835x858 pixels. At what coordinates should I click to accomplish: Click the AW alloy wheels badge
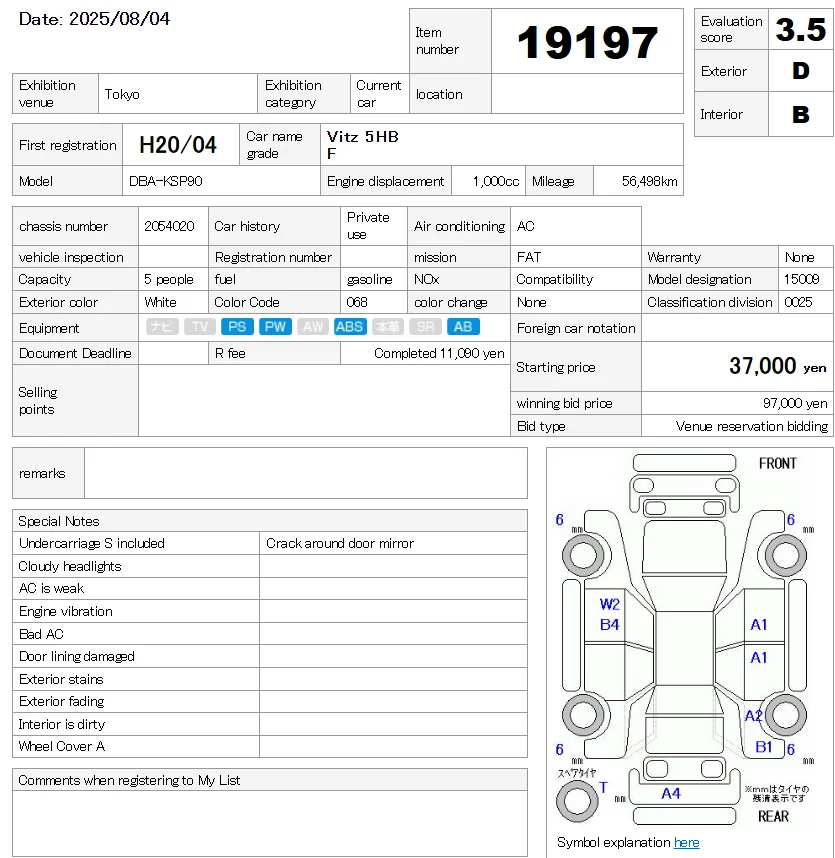313,326
